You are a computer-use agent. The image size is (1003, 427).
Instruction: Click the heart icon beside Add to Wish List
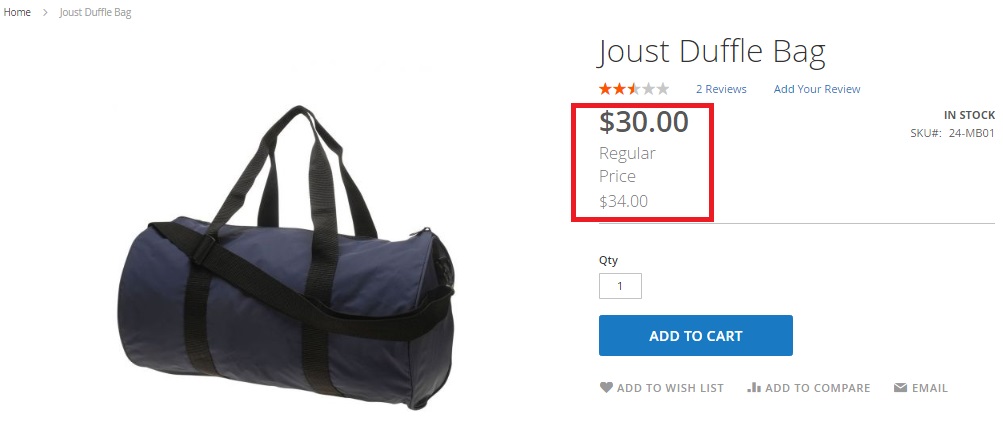pos(606,387)
